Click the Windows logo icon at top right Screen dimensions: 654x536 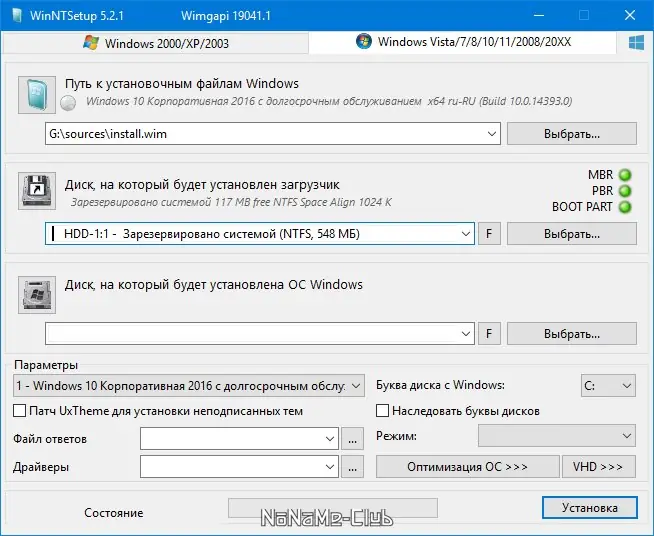click(x=636, y=43)
